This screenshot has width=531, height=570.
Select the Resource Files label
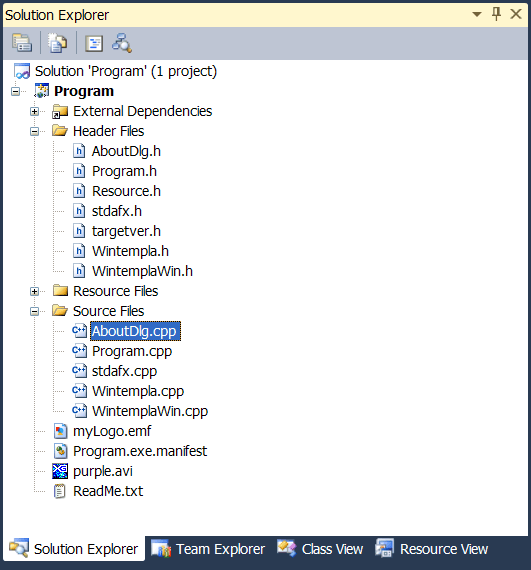tap(116, 291)
